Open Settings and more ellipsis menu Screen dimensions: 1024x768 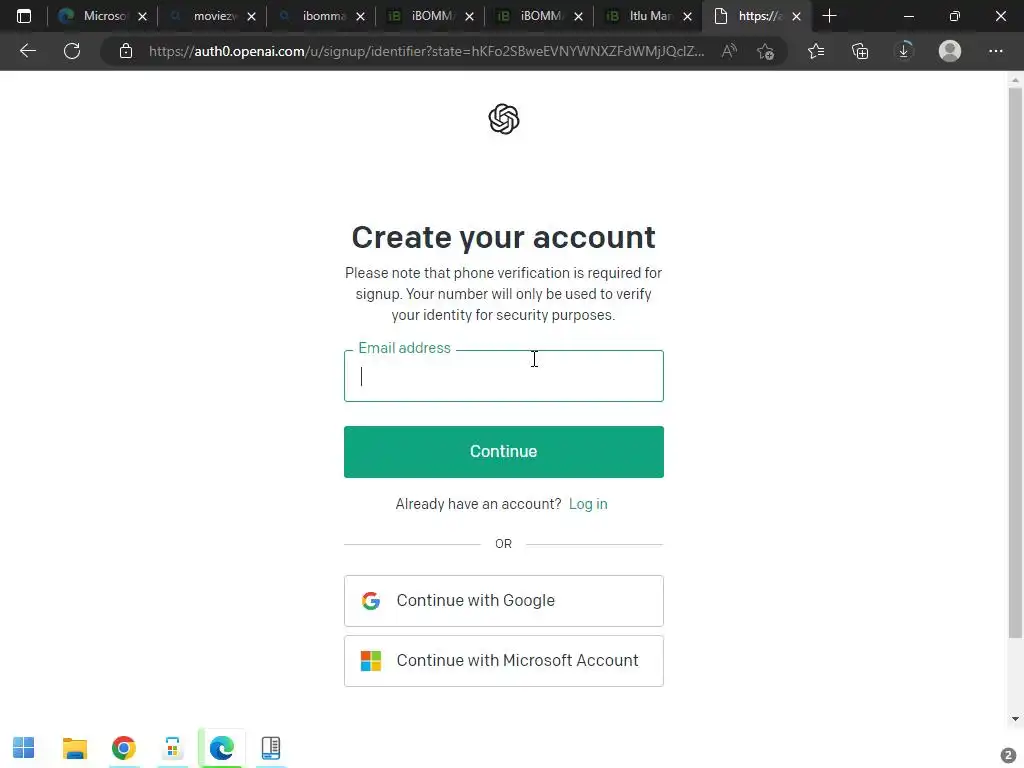(x=995, y=51)
